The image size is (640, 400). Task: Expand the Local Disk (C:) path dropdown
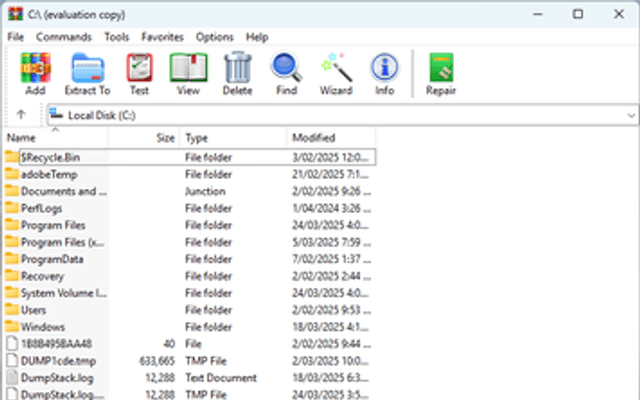point(631,116)
